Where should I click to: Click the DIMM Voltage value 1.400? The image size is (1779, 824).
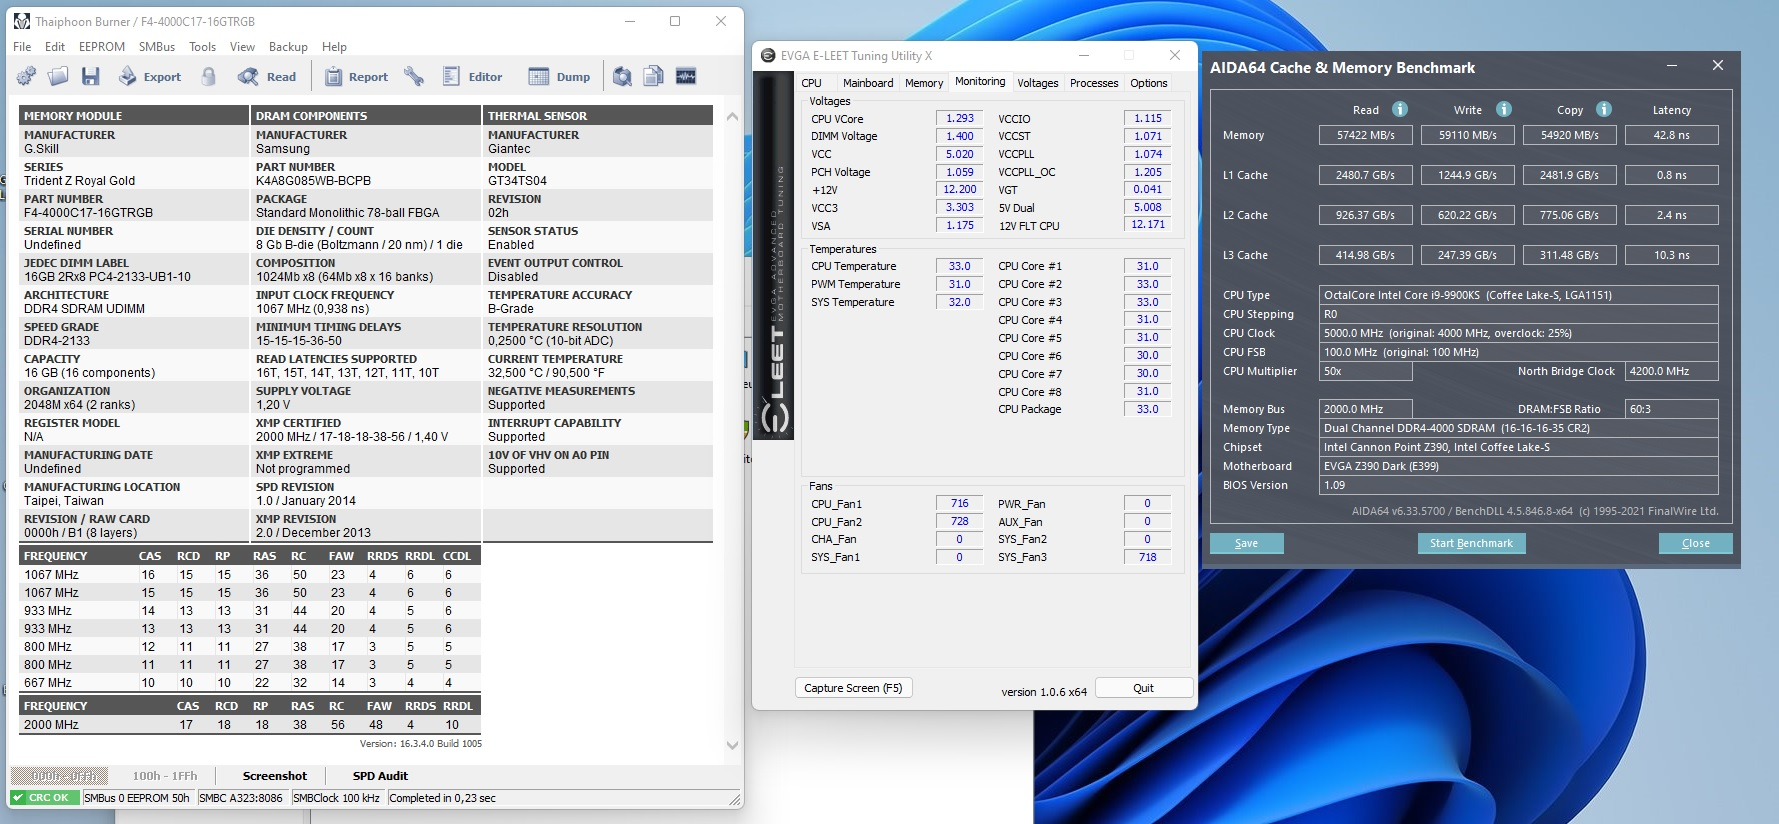tap(960, 136)
